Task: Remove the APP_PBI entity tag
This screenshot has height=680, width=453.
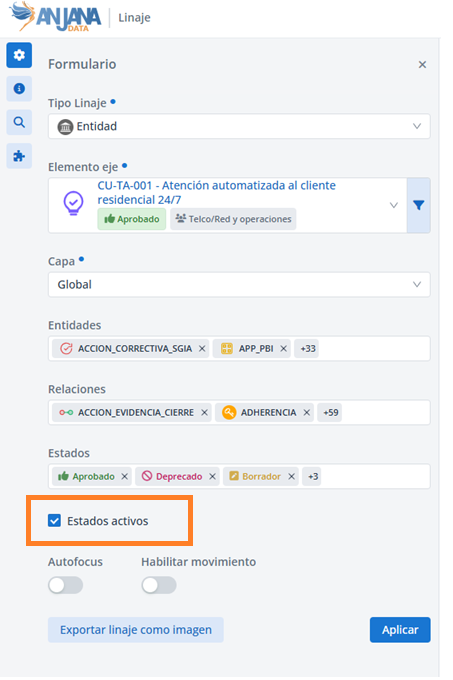Action: coord(284,349)
